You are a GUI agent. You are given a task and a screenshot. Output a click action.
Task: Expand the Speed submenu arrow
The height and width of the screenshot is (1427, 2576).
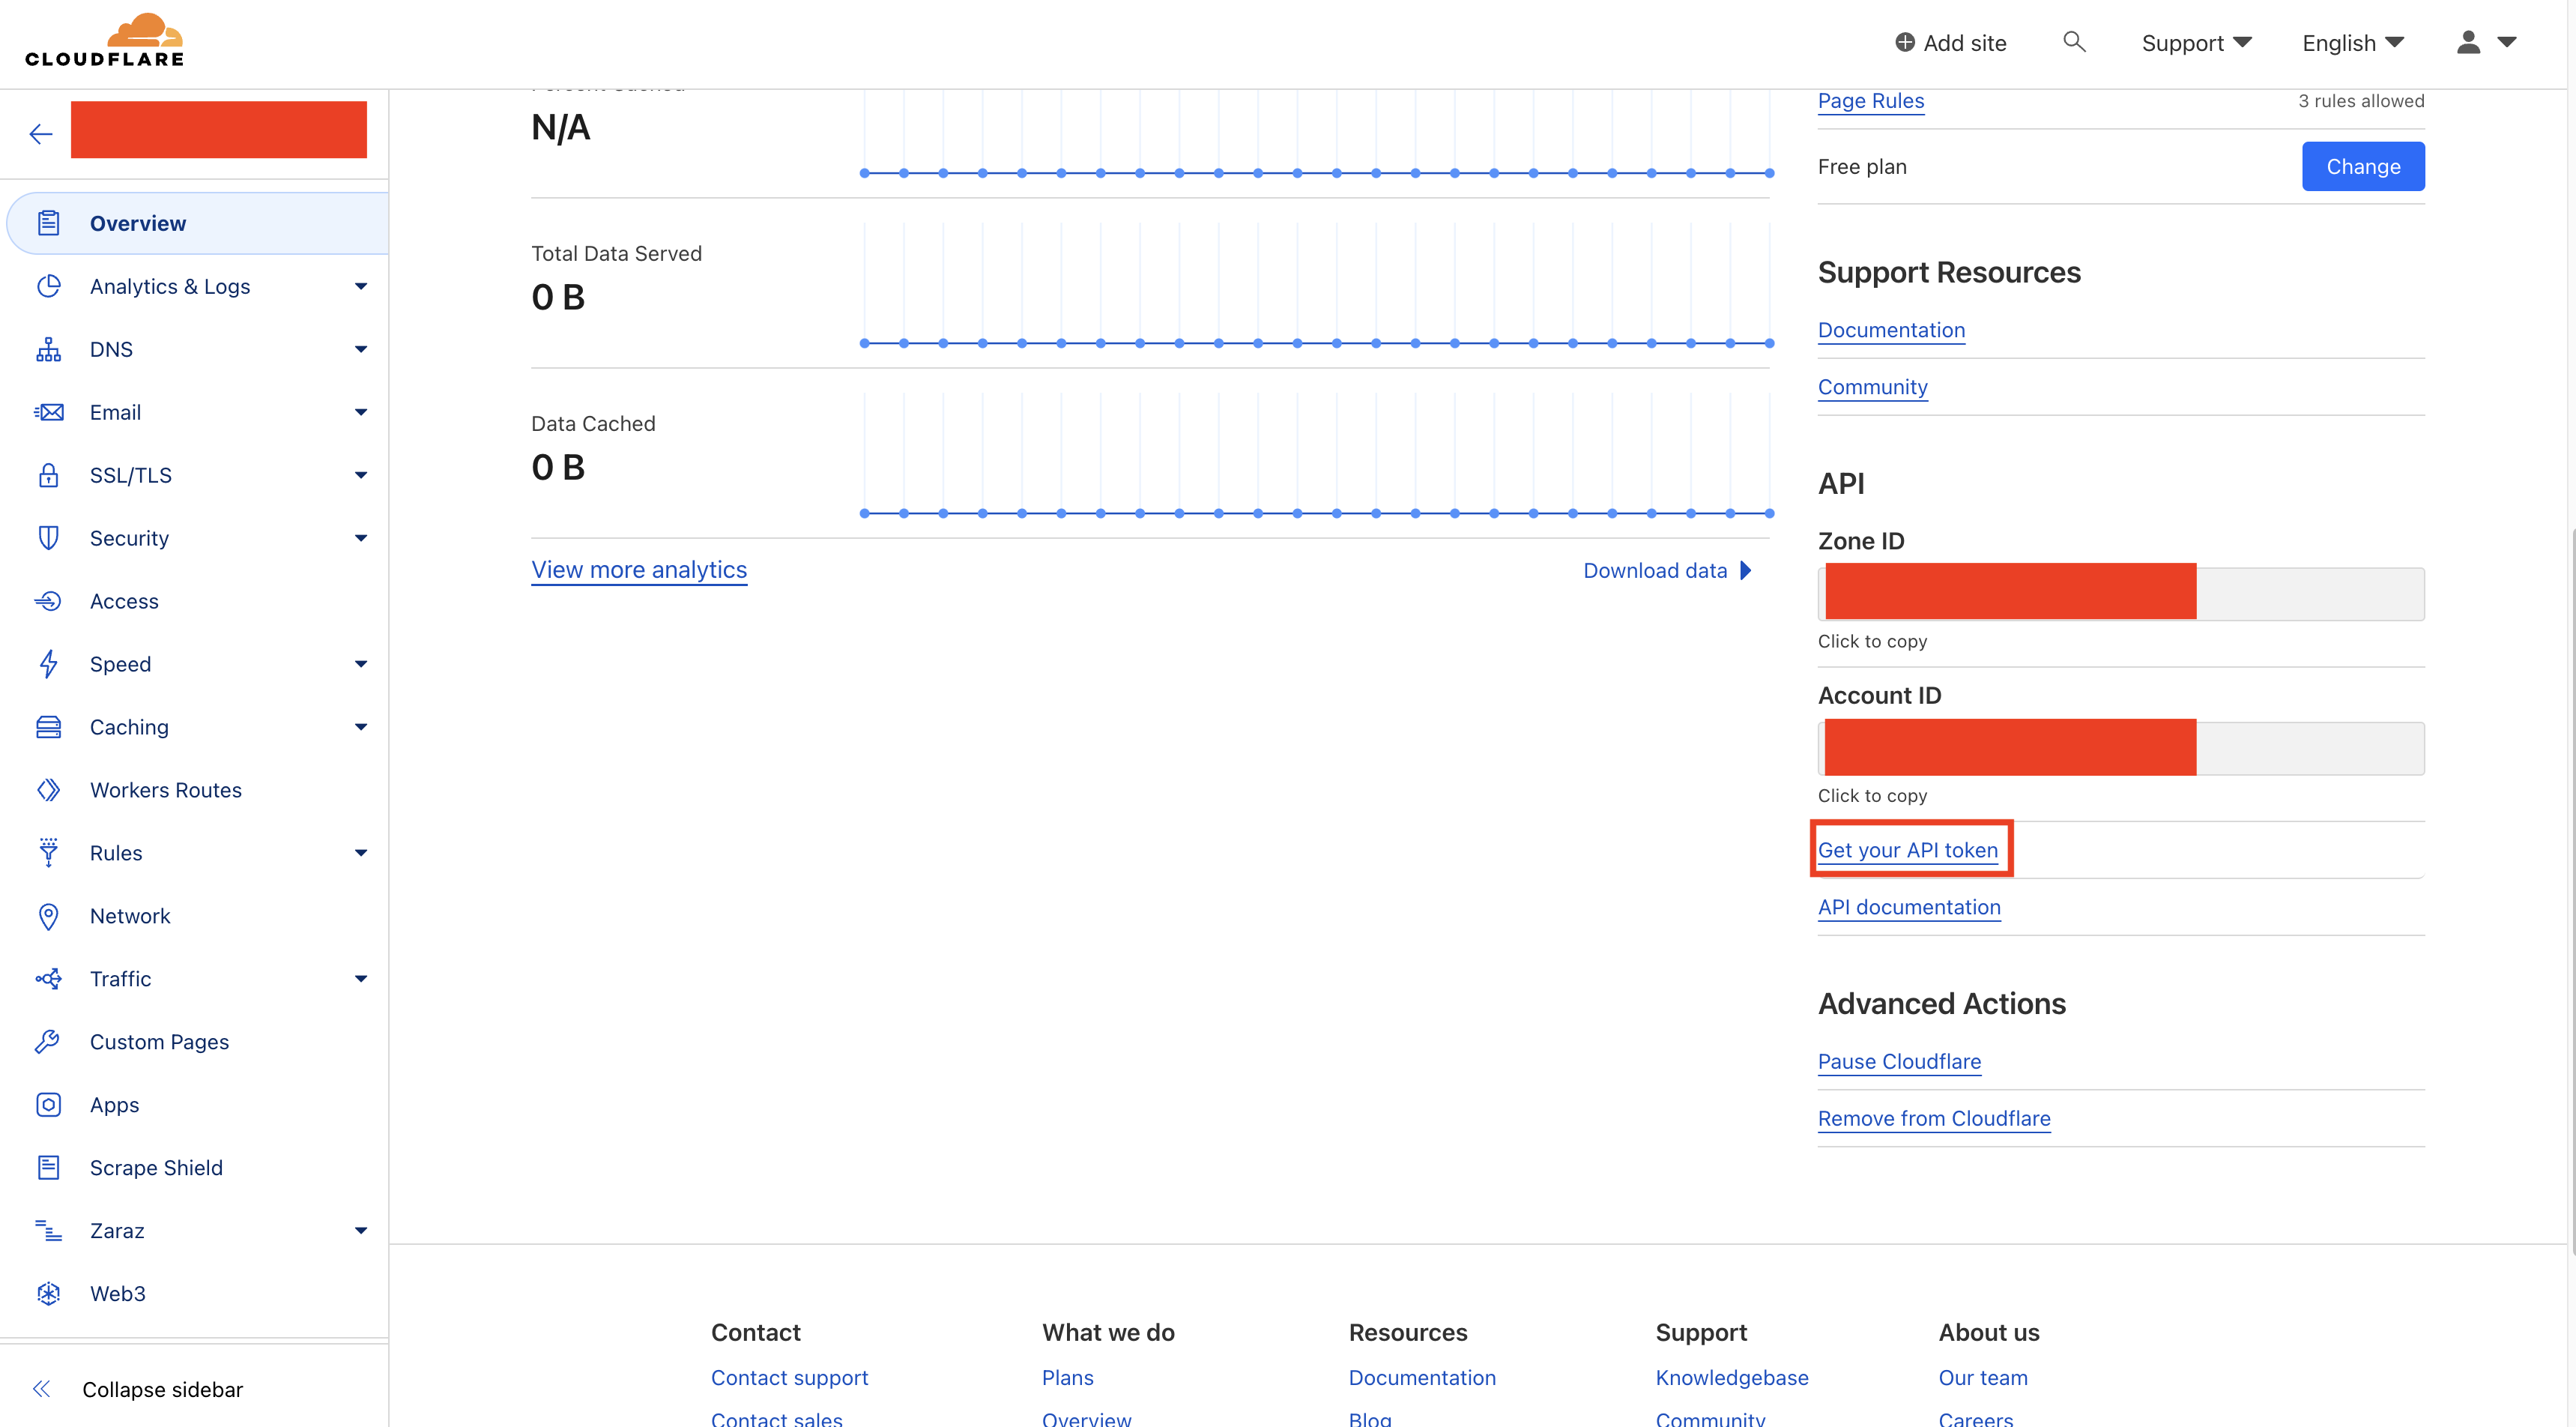(x=361, y=664)
